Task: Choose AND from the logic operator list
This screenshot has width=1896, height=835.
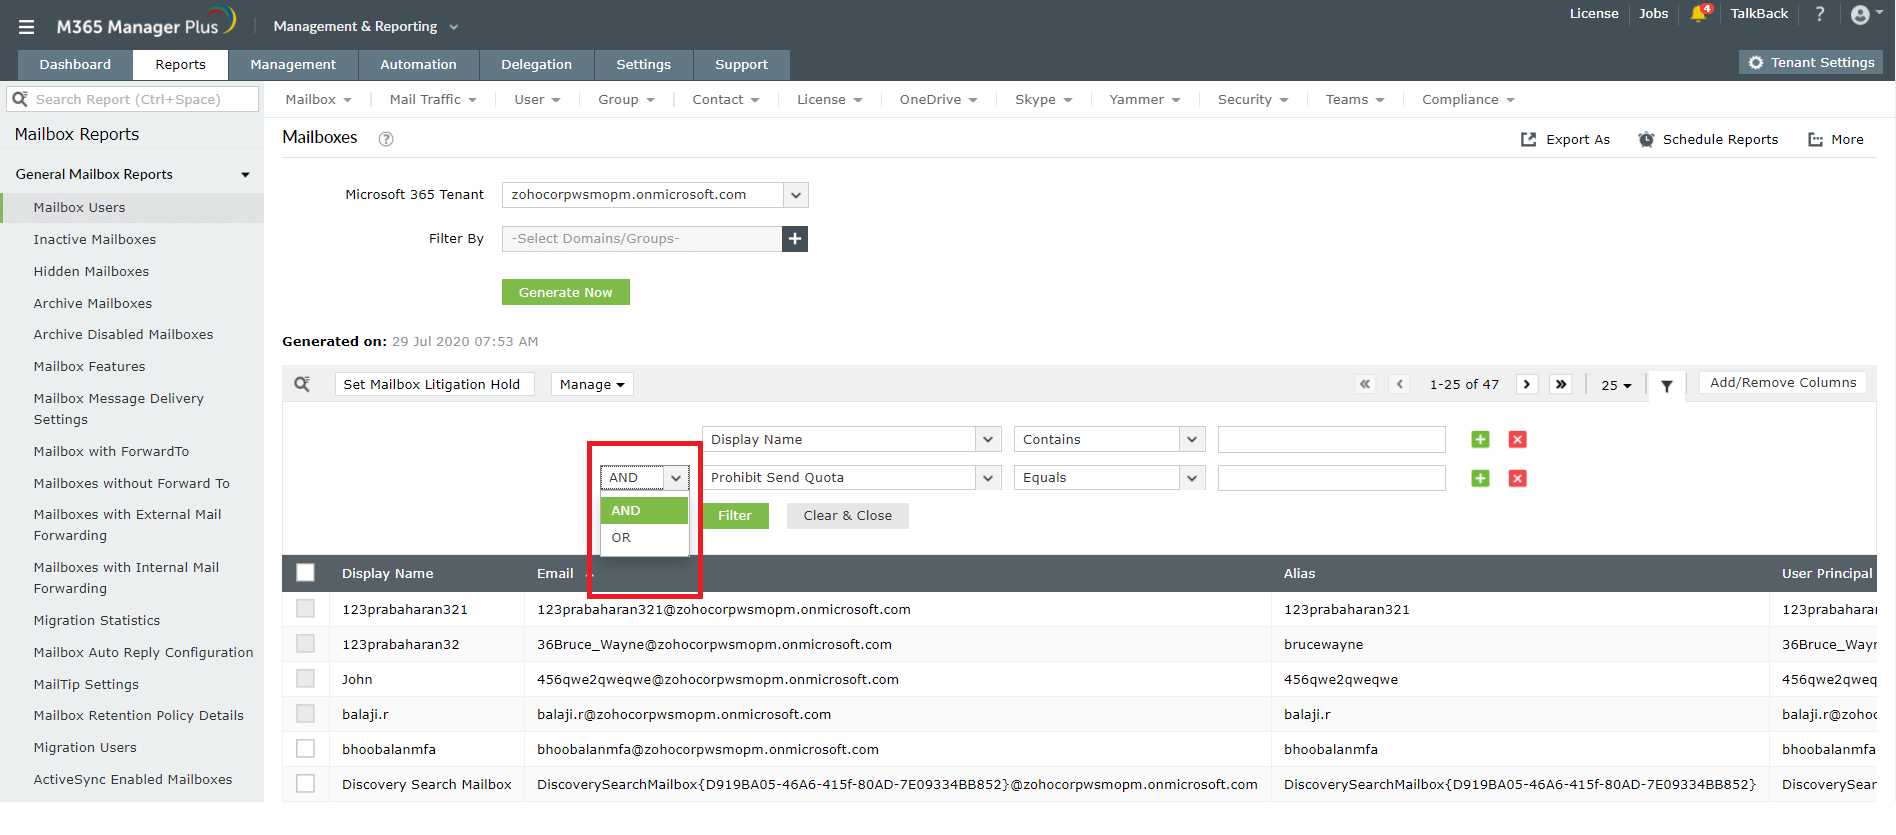Action: 644,511
